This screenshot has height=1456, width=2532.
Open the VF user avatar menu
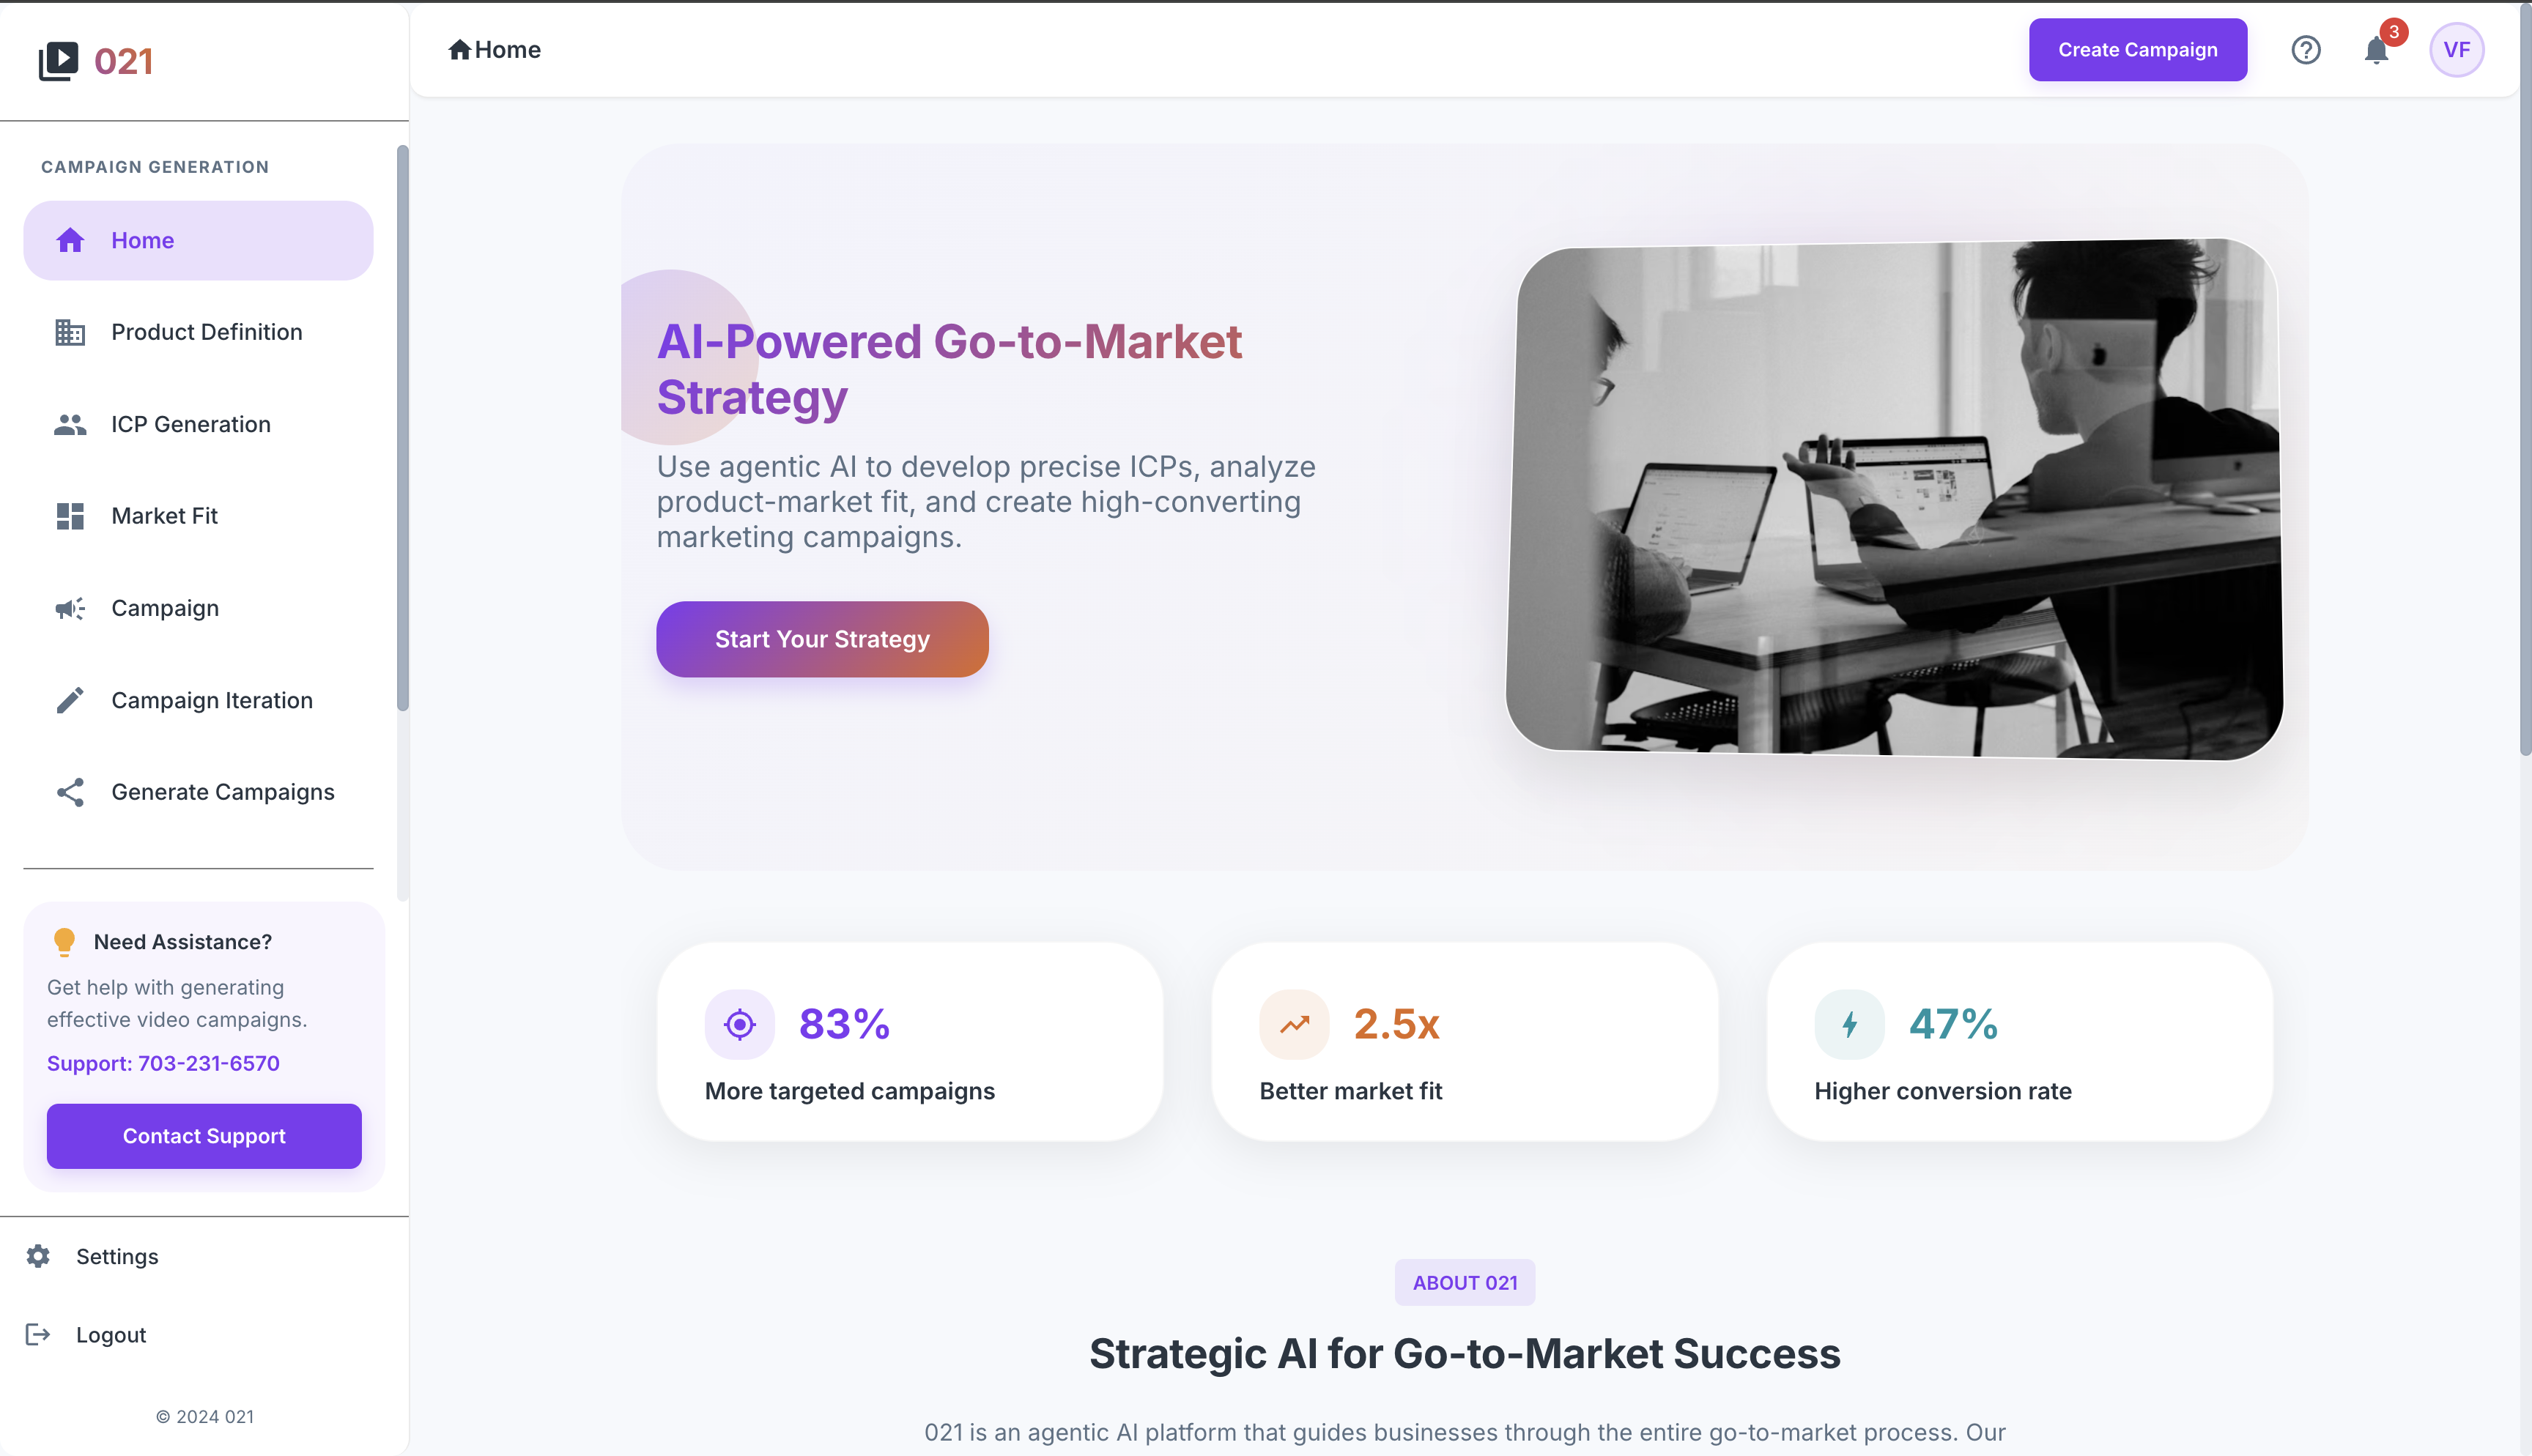pyautogui.click(x=2456, y=50)
